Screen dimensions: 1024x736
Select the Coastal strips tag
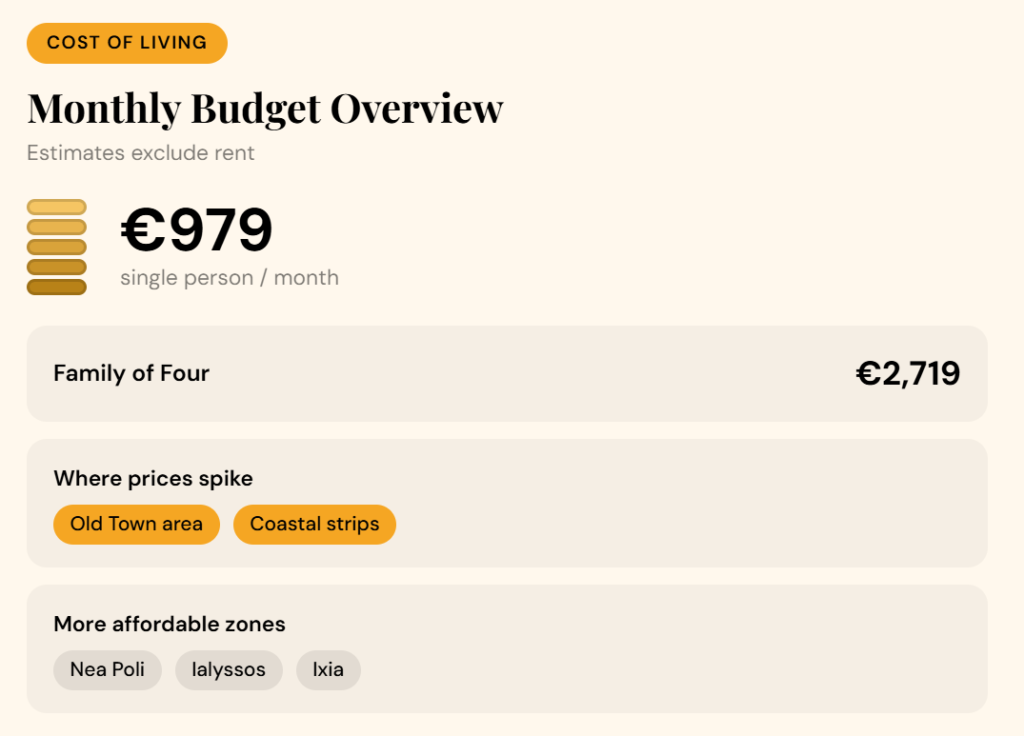tap(314, 524)
